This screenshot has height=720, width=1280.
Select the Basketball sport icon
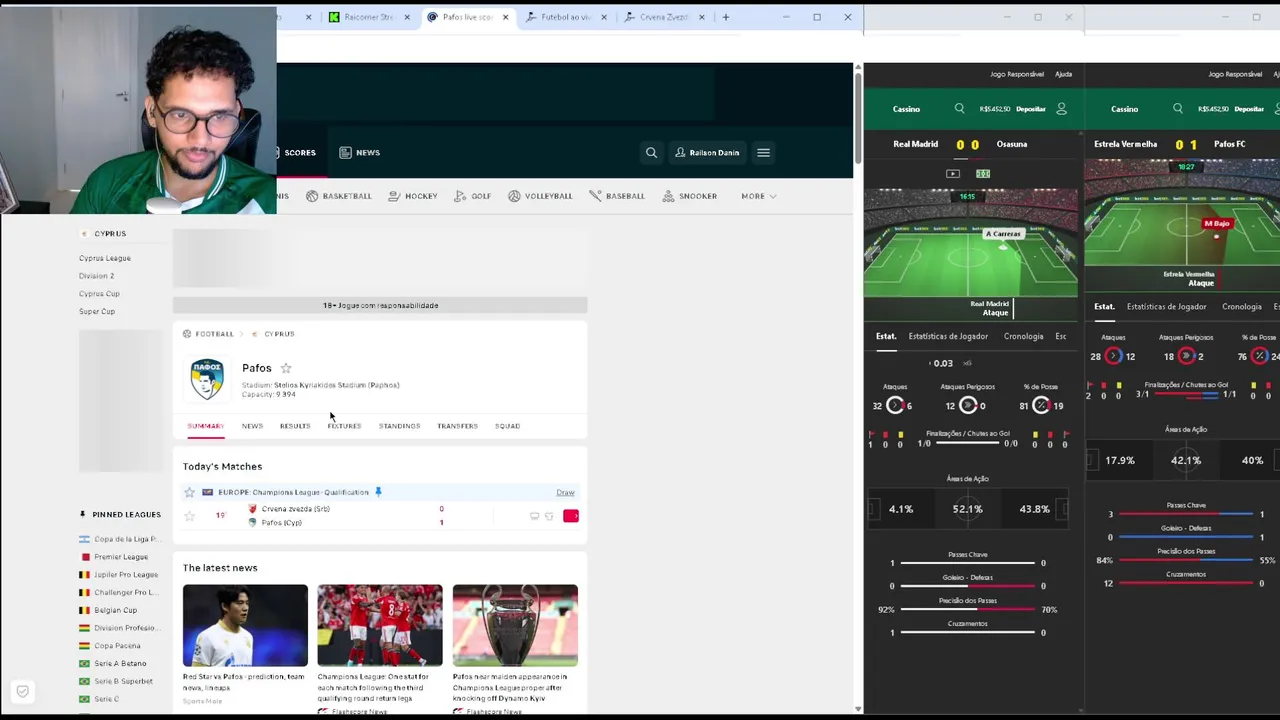tap(312, 196)
